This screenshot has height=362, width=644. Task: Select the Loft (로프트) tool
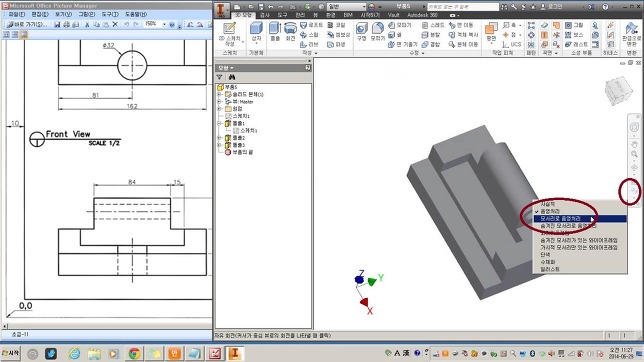[311, 25]
